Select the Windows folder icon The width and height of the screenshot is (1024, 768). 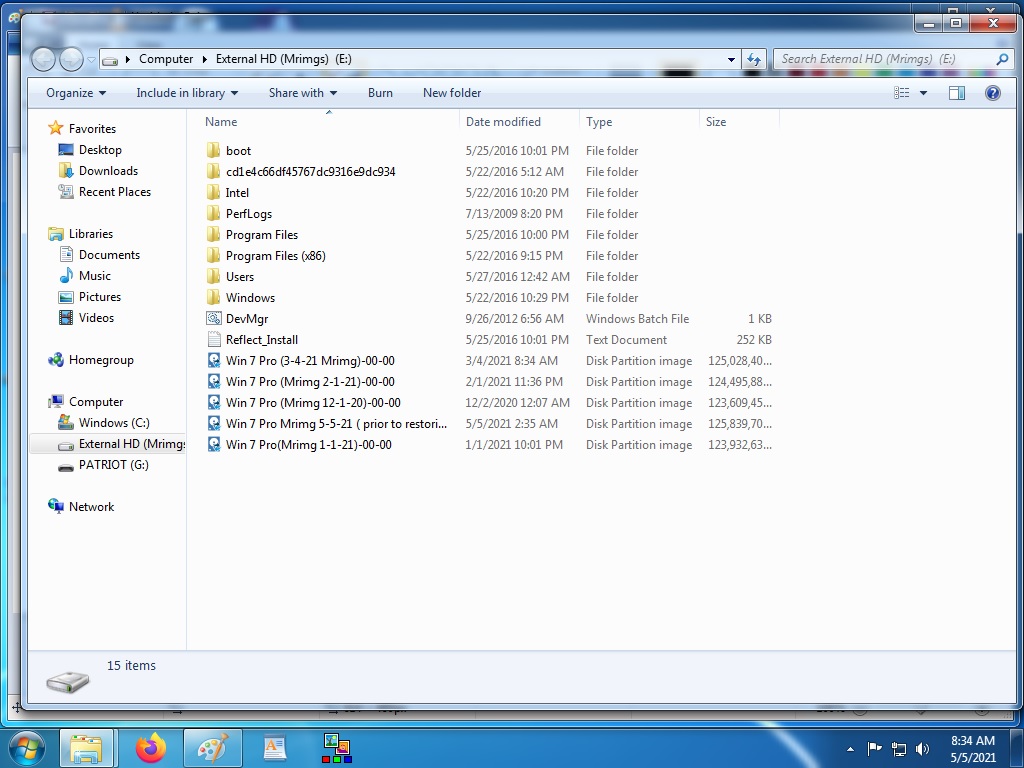click(213, 297)
